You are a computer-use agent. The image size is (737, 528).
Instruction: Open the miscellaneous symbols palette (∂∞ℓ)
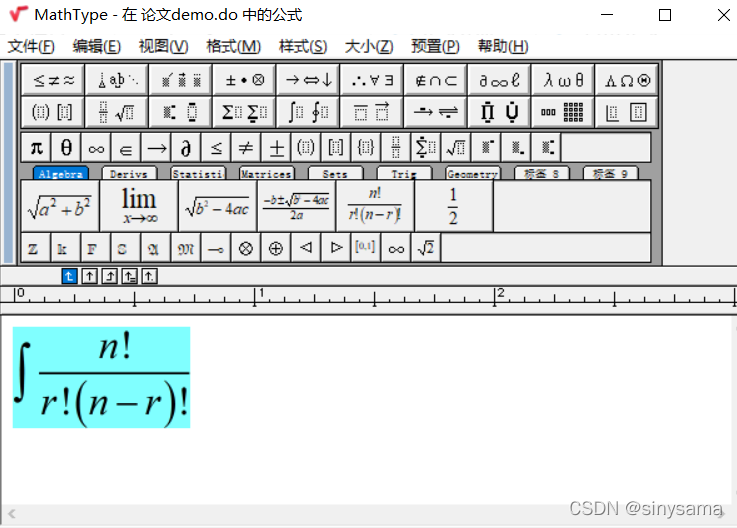click(499, 80)
